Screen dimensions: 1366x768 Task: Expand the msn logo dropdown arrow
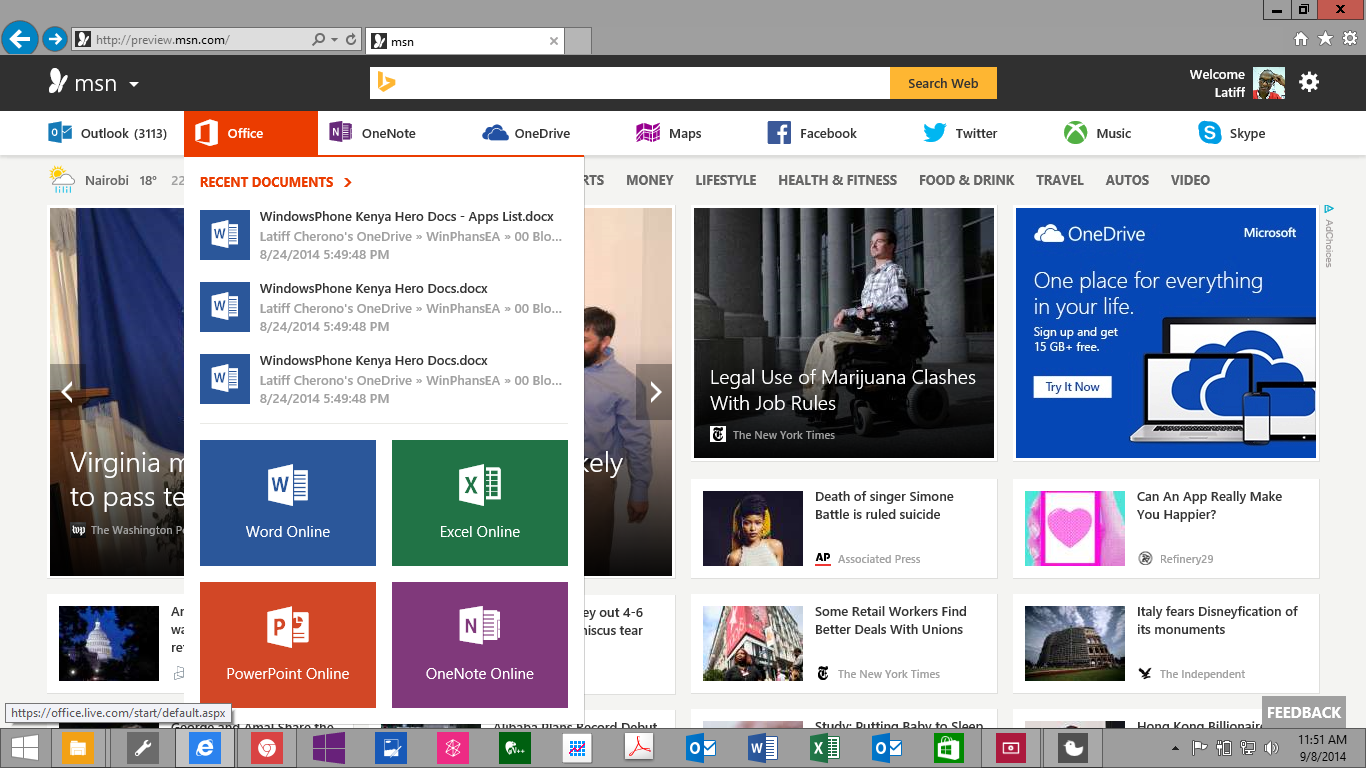(134, 84)
